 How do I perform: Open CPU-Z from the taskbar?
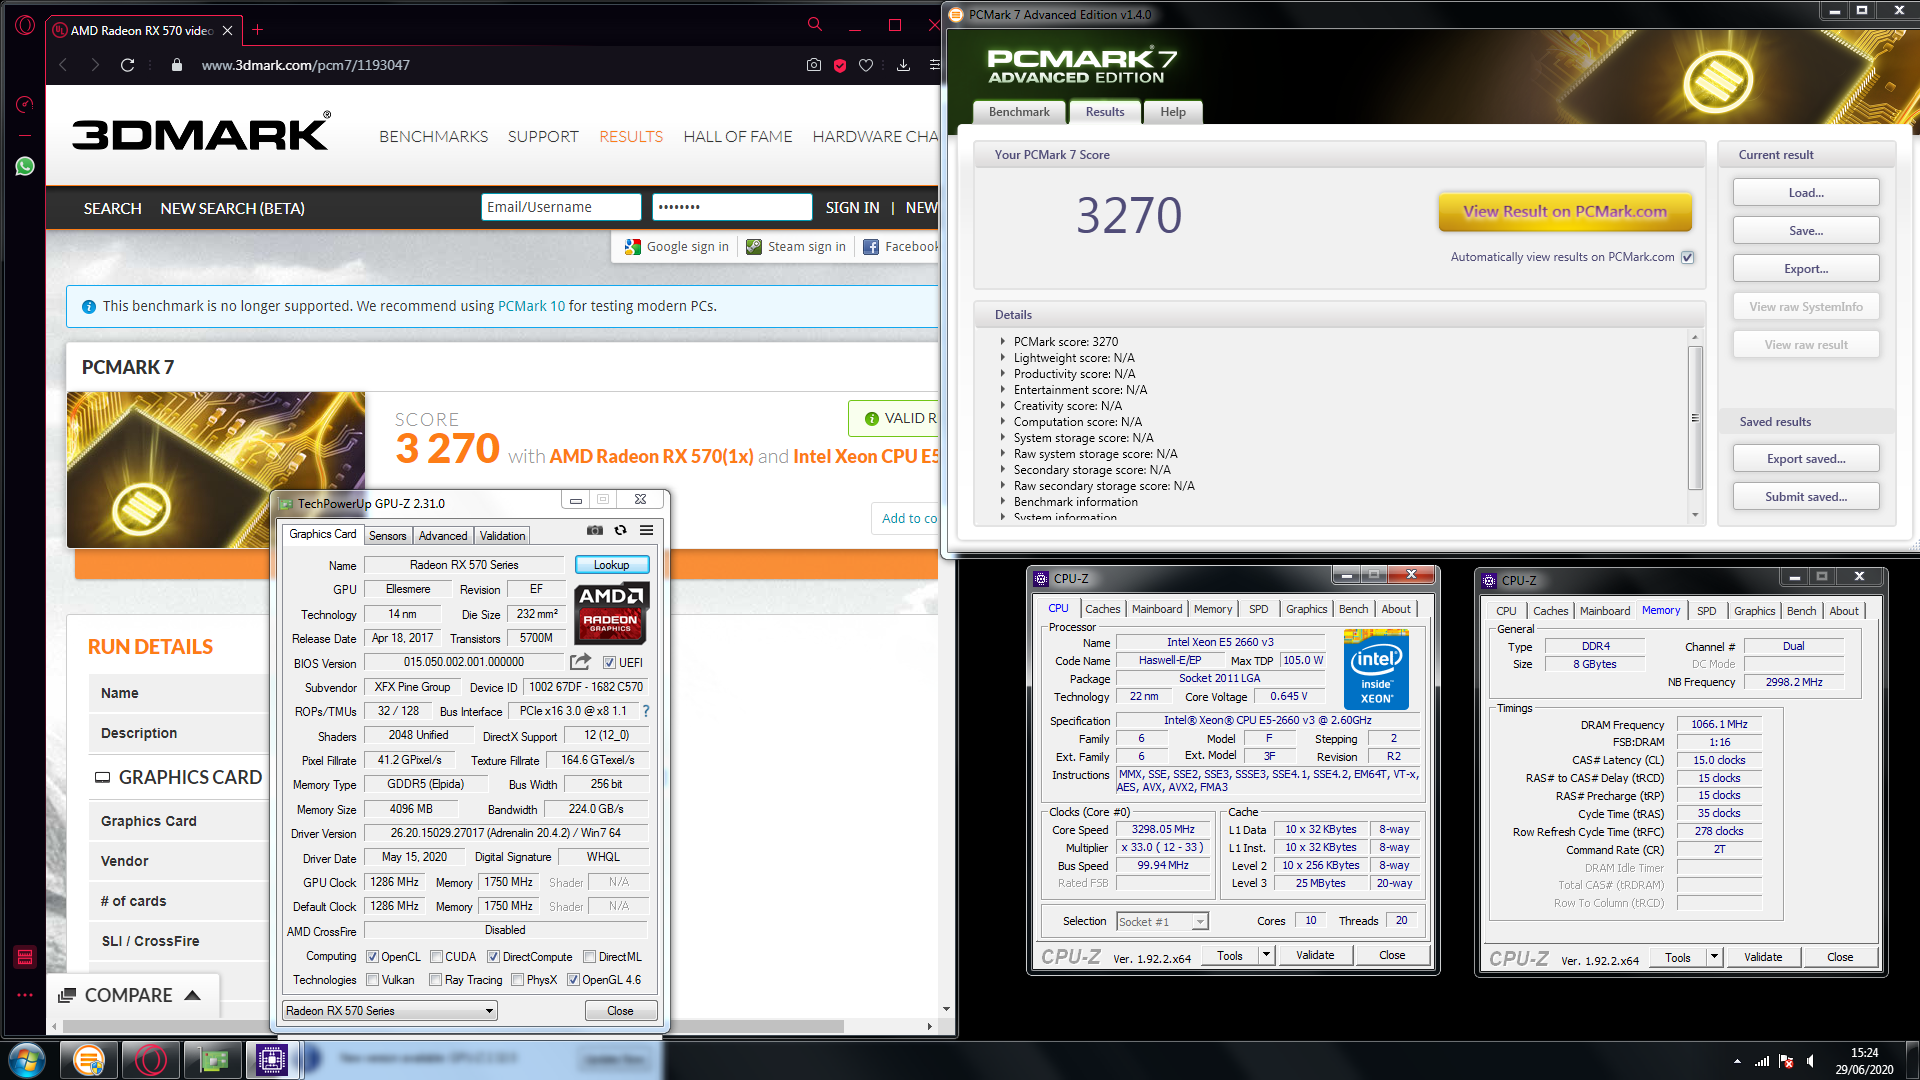click(x=272, y=1059)
